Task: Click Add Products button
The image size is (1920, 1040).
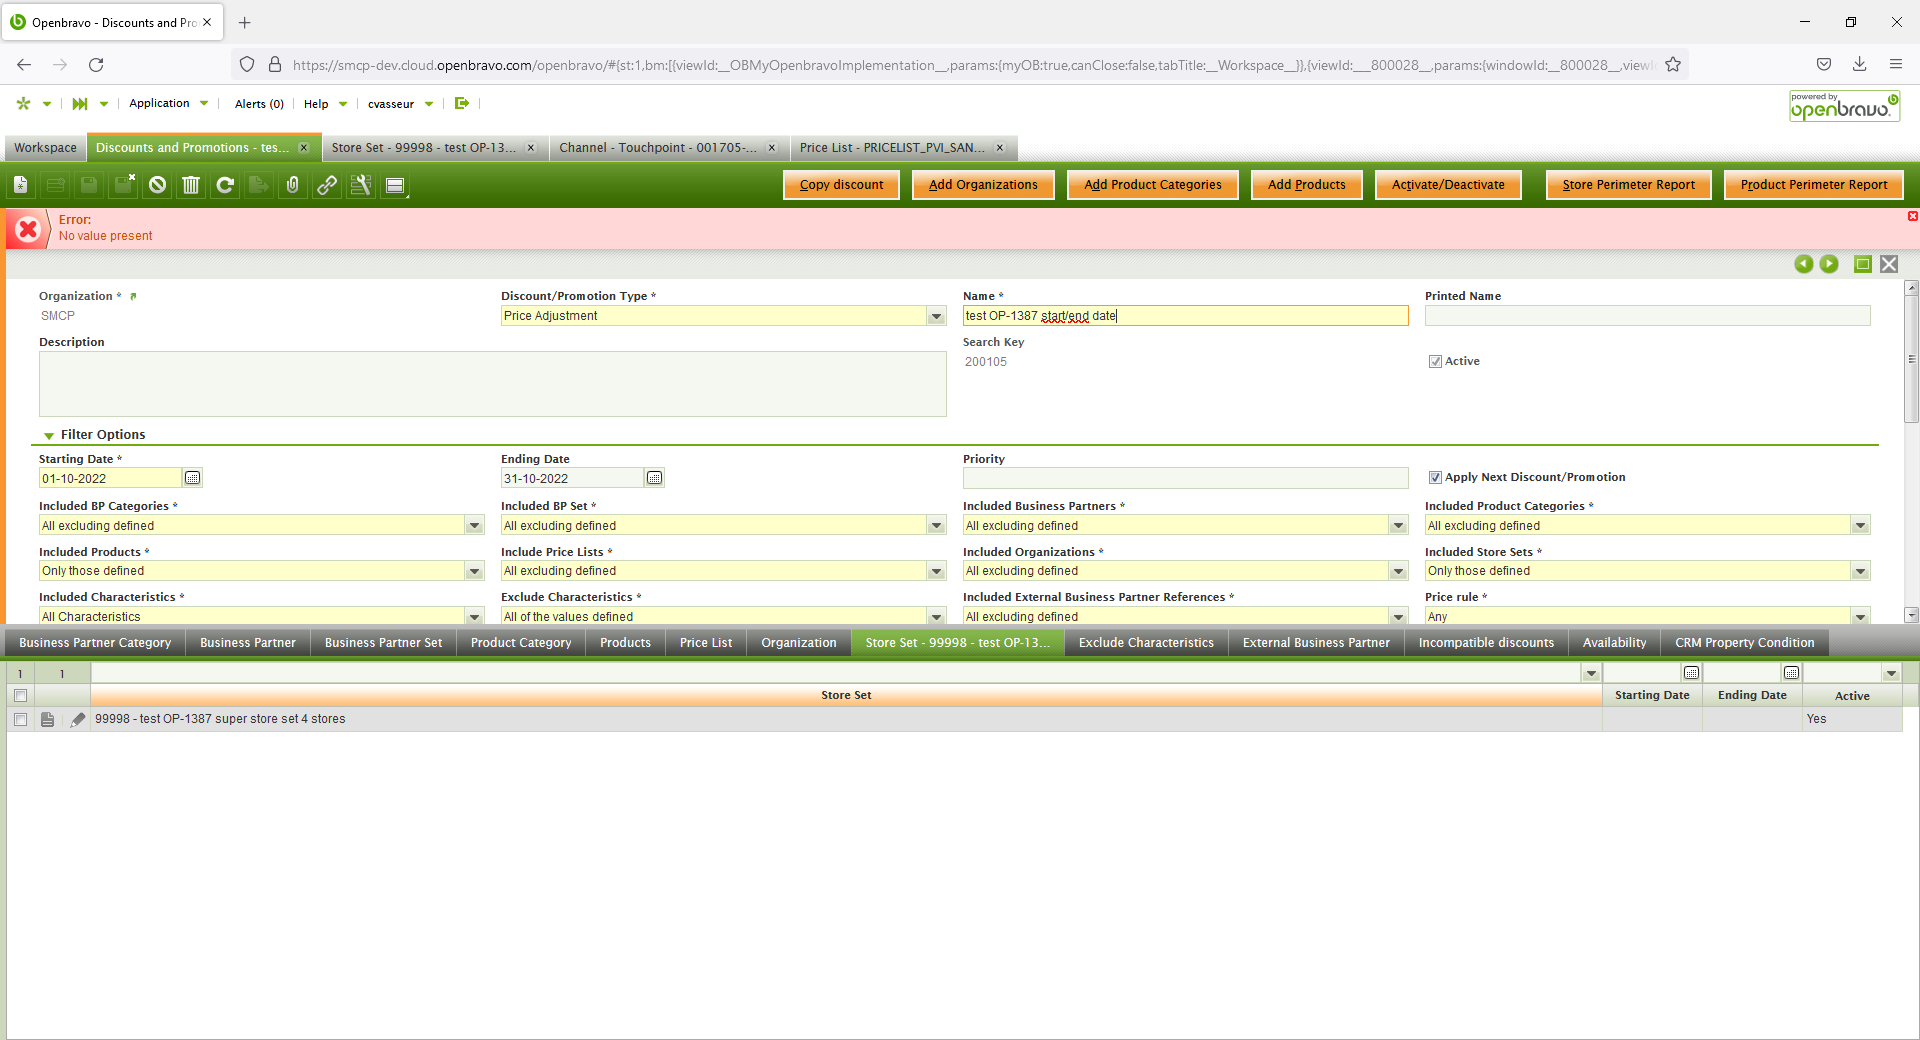Action: 1306,185
